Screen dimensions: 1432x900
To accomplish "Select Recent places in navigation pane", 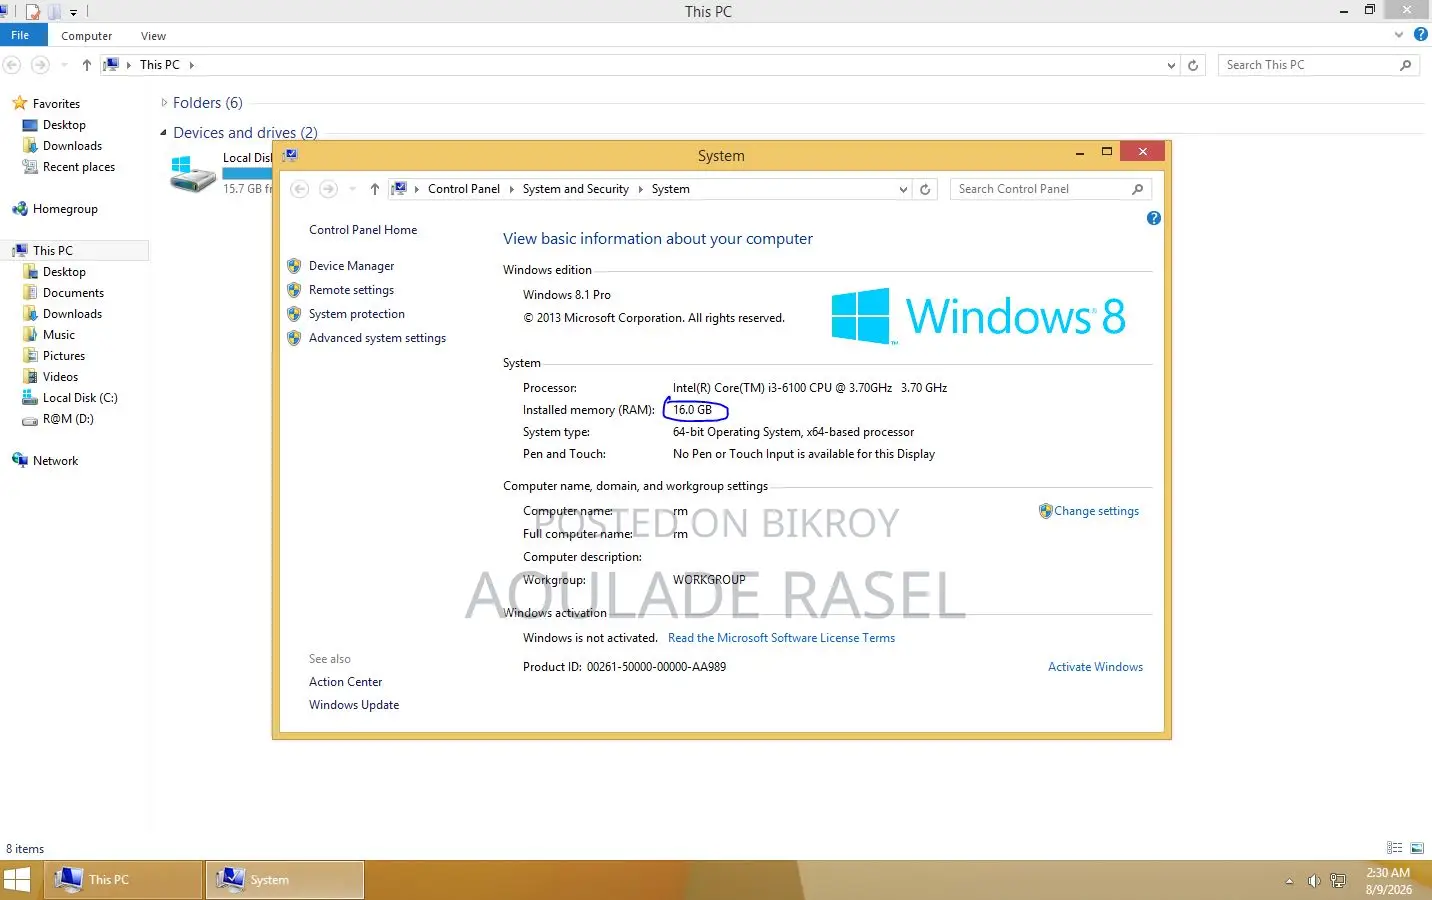I will pyautogui.click(x=78, y=167).
